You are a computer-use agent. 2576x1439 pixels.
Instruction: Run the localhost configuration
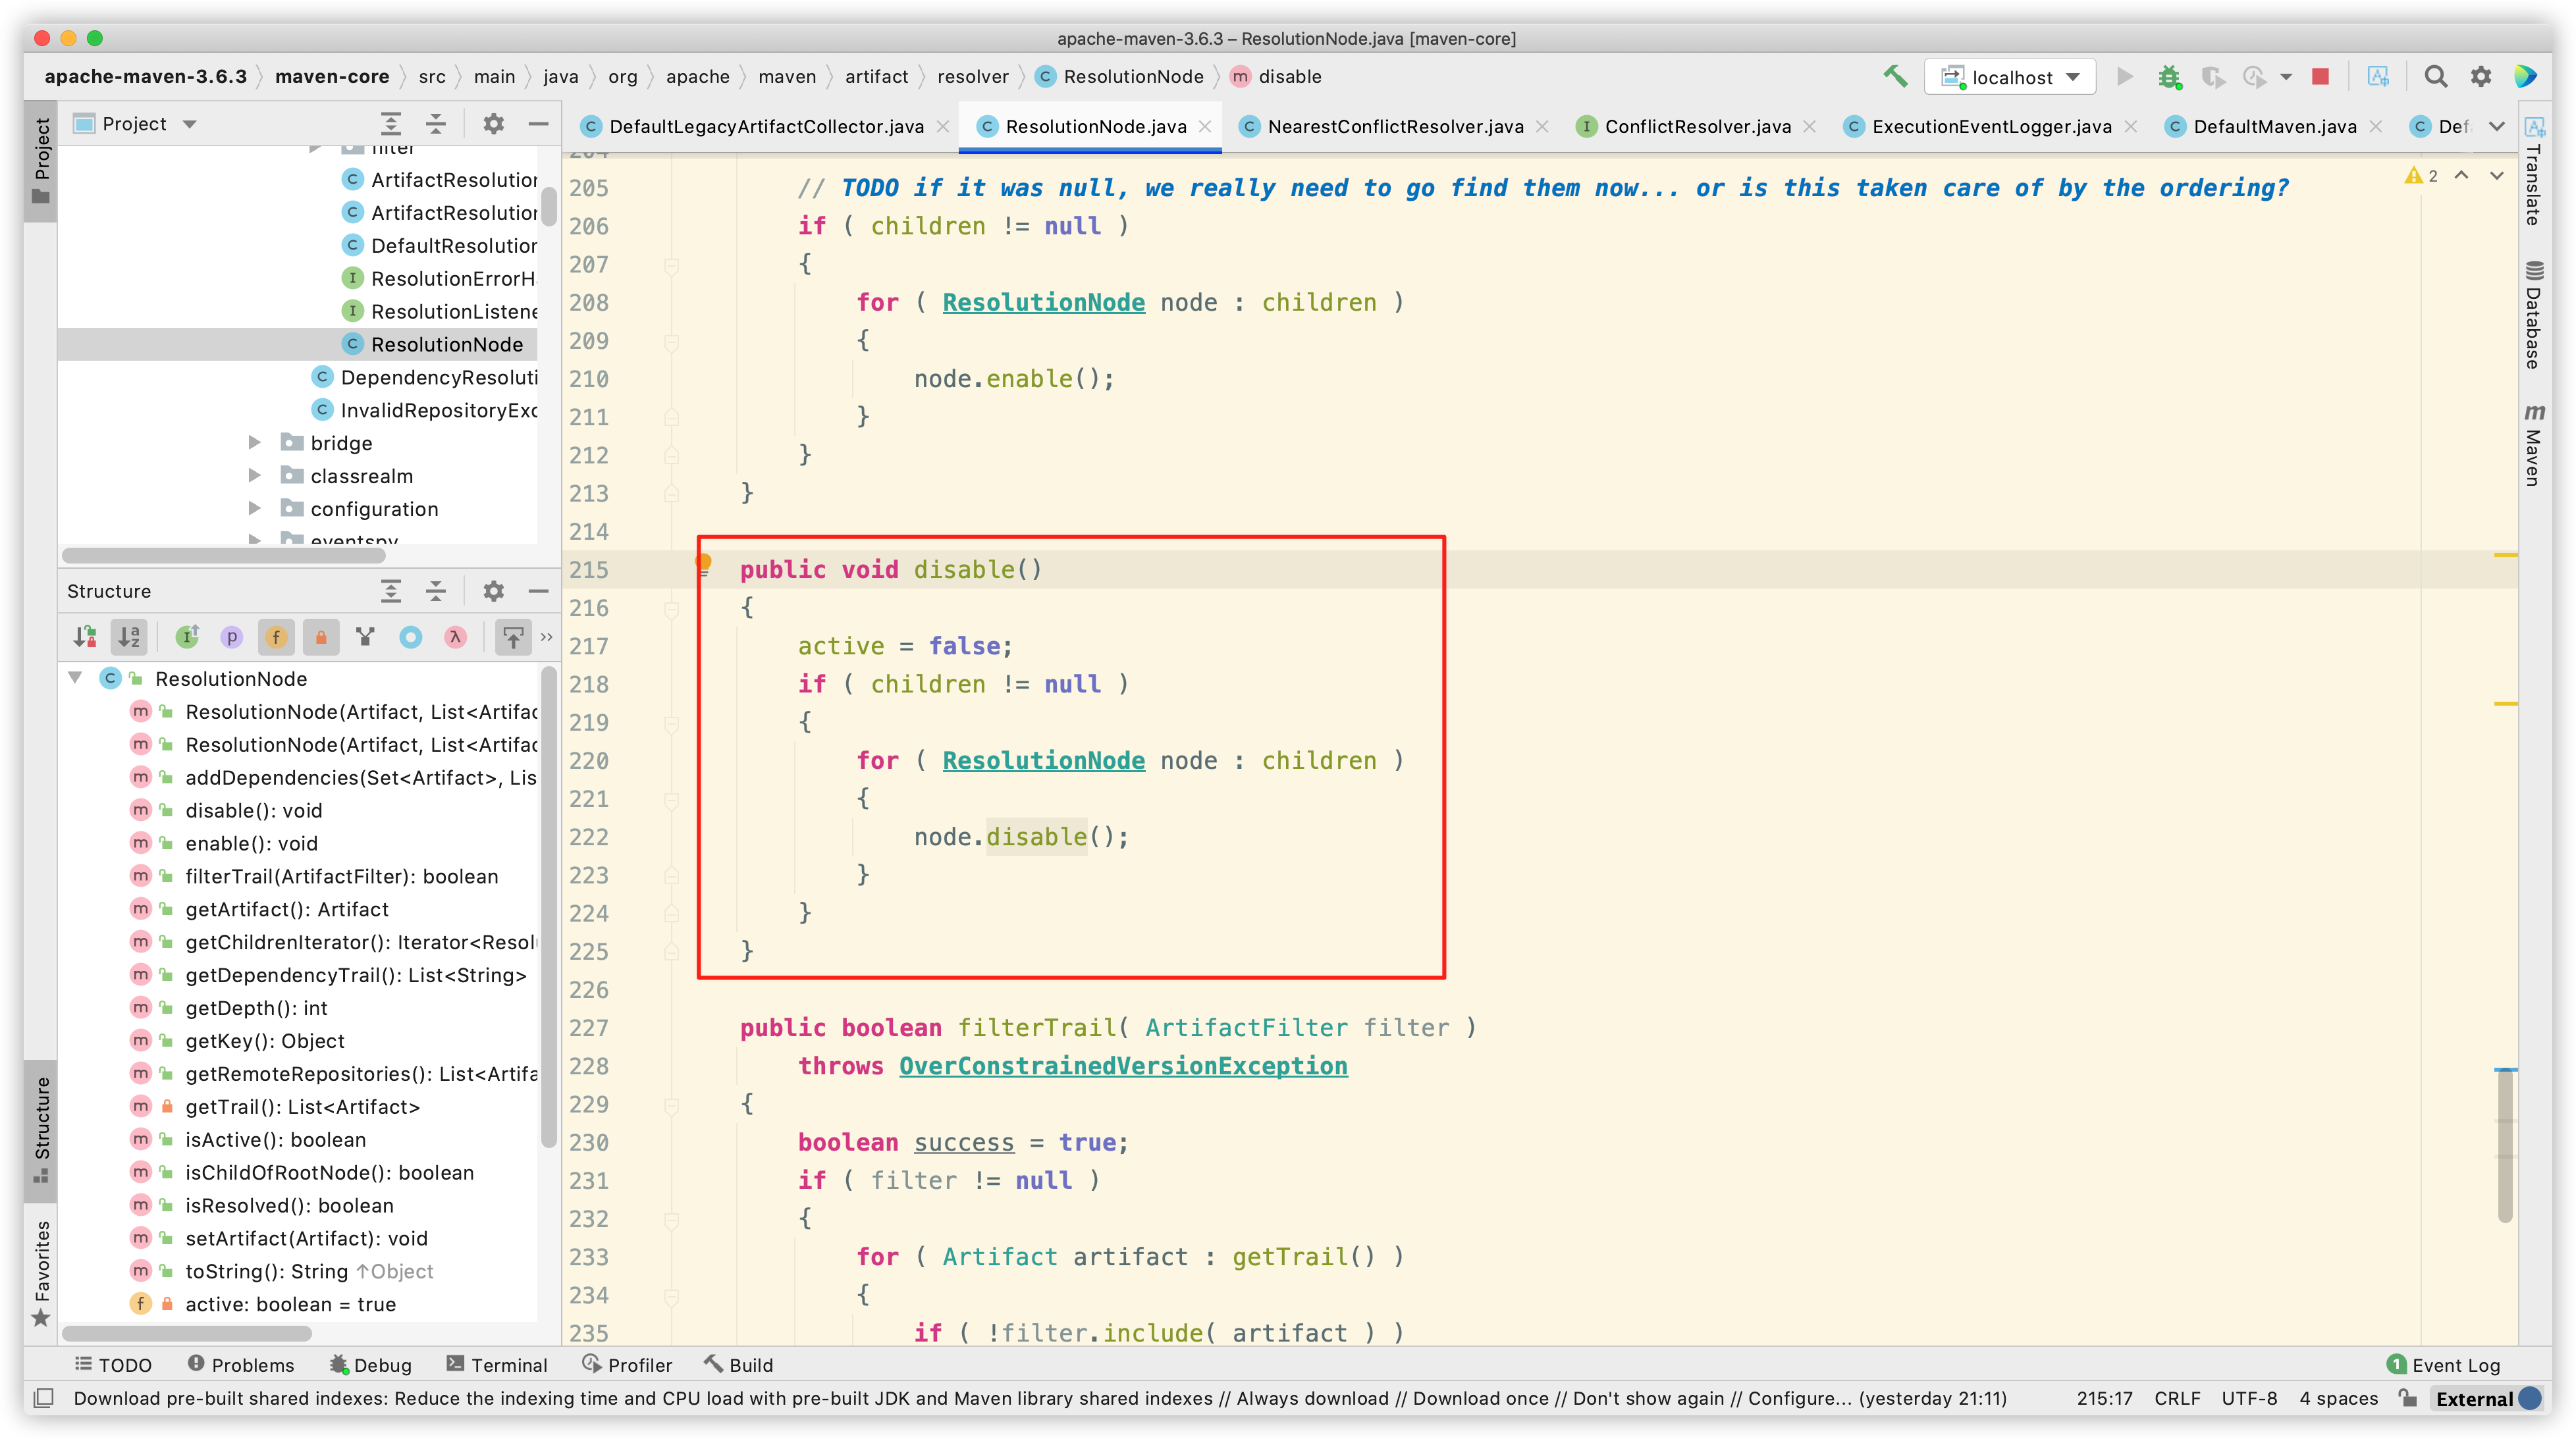2124,77
